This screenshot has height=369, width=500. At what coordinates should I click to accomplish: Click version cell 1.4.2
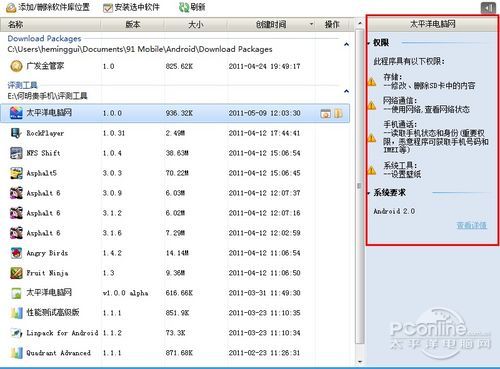(x=112, y=253)
